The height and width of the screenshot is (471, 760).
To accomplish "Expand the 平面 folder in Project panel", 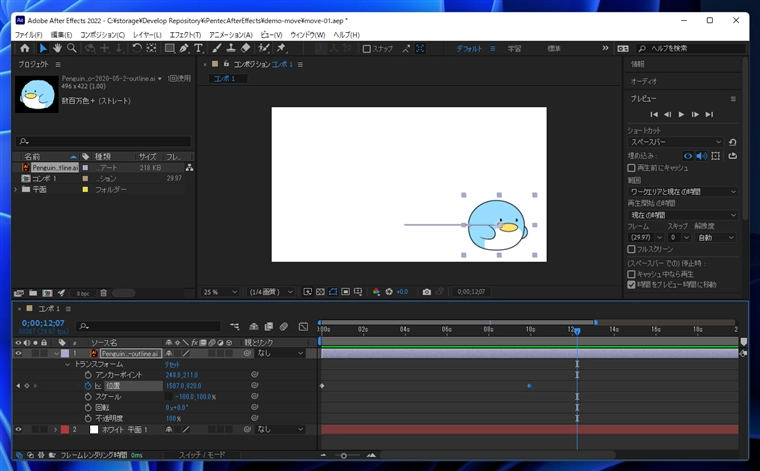I will coord(16,189).
